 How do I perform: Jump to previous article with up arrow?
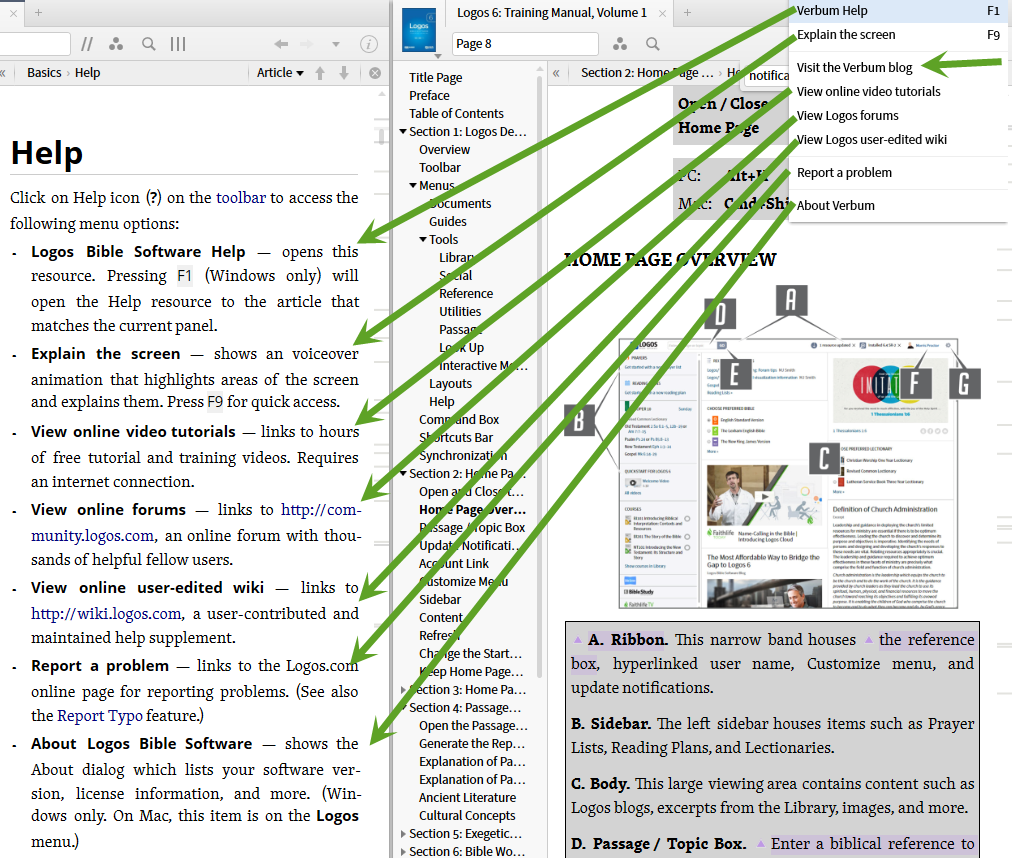pyautogui.click(x=320, y=73)
